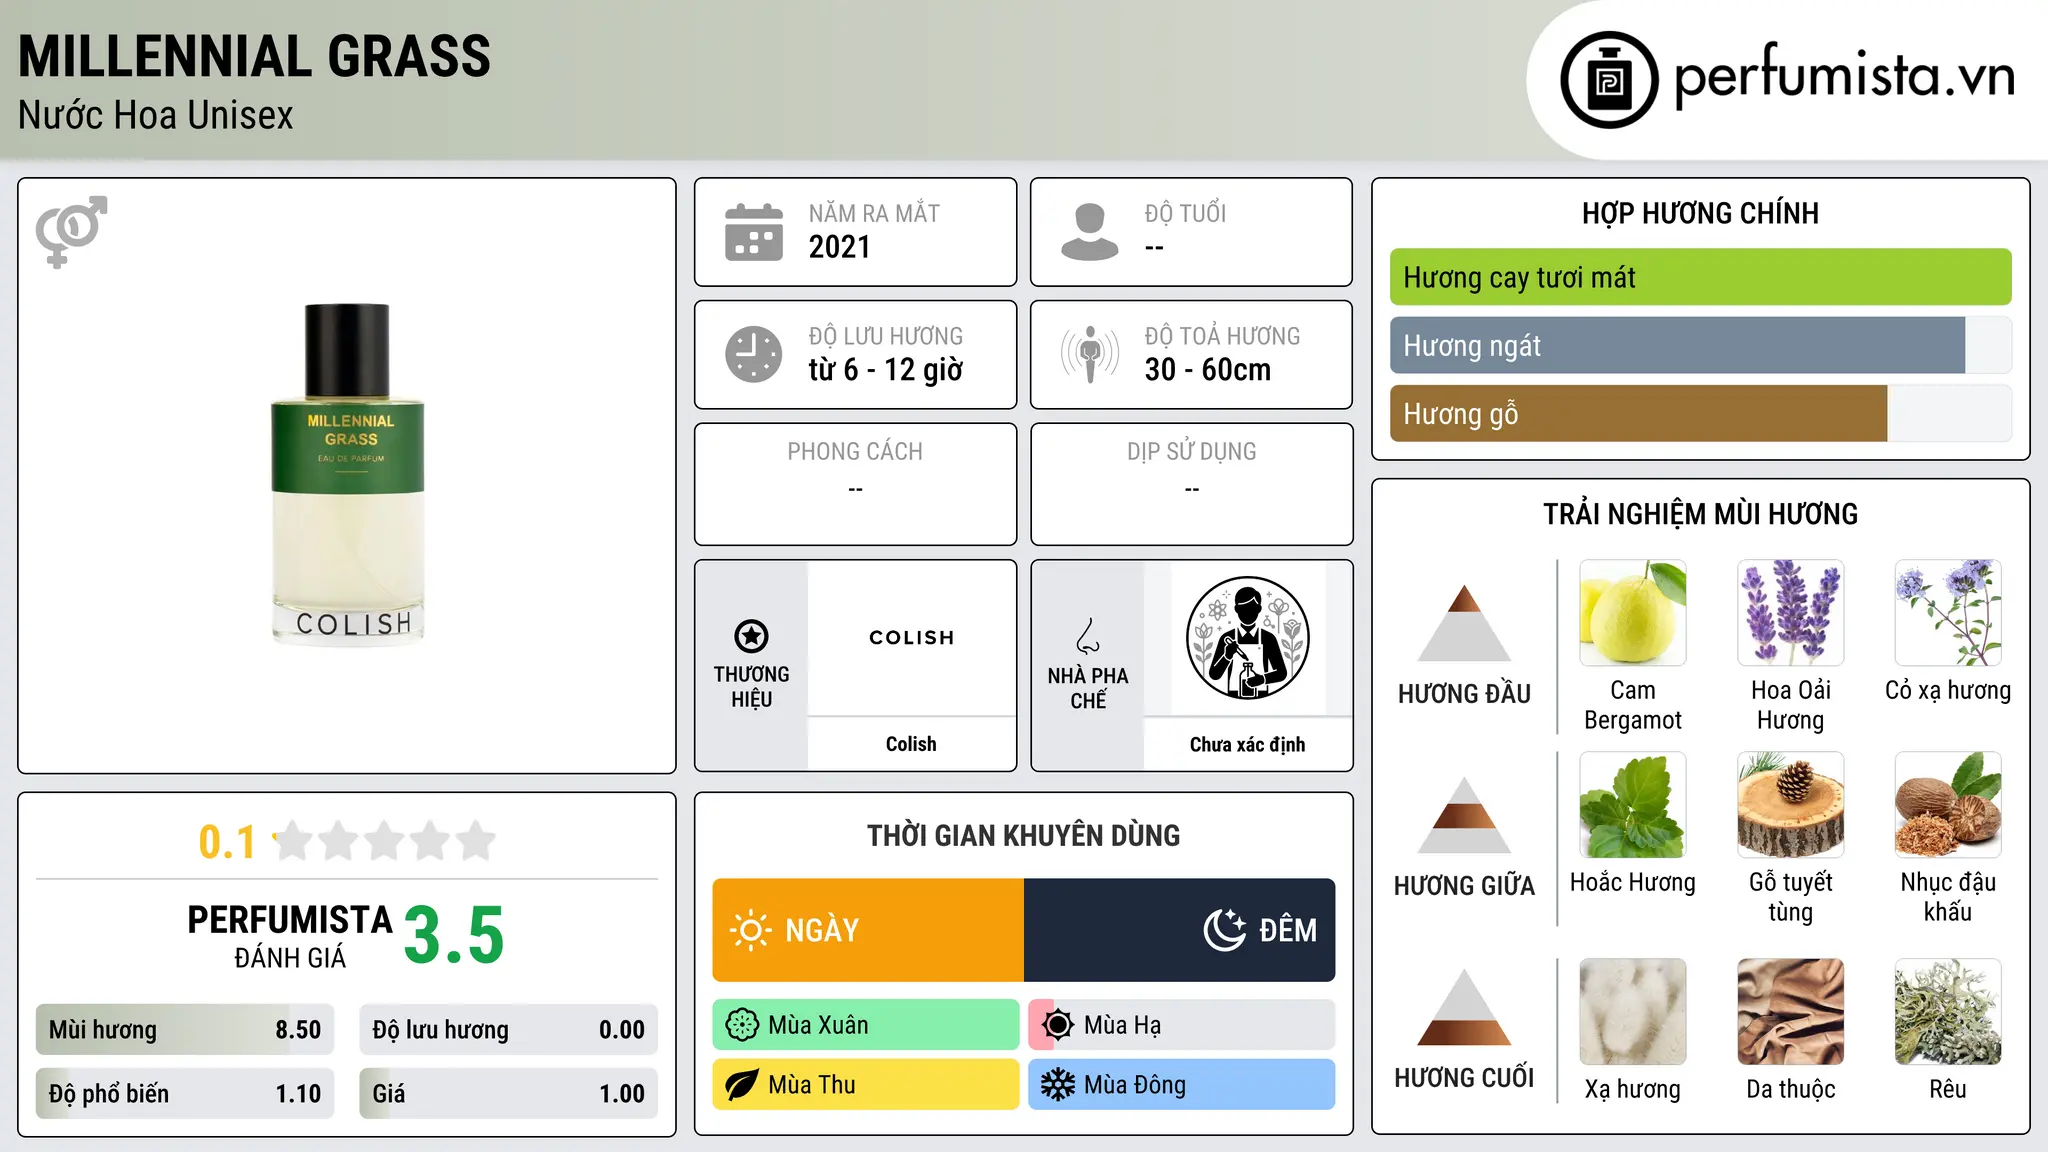Select the Cỏ xạ hương thyme image

[1948, 613]
